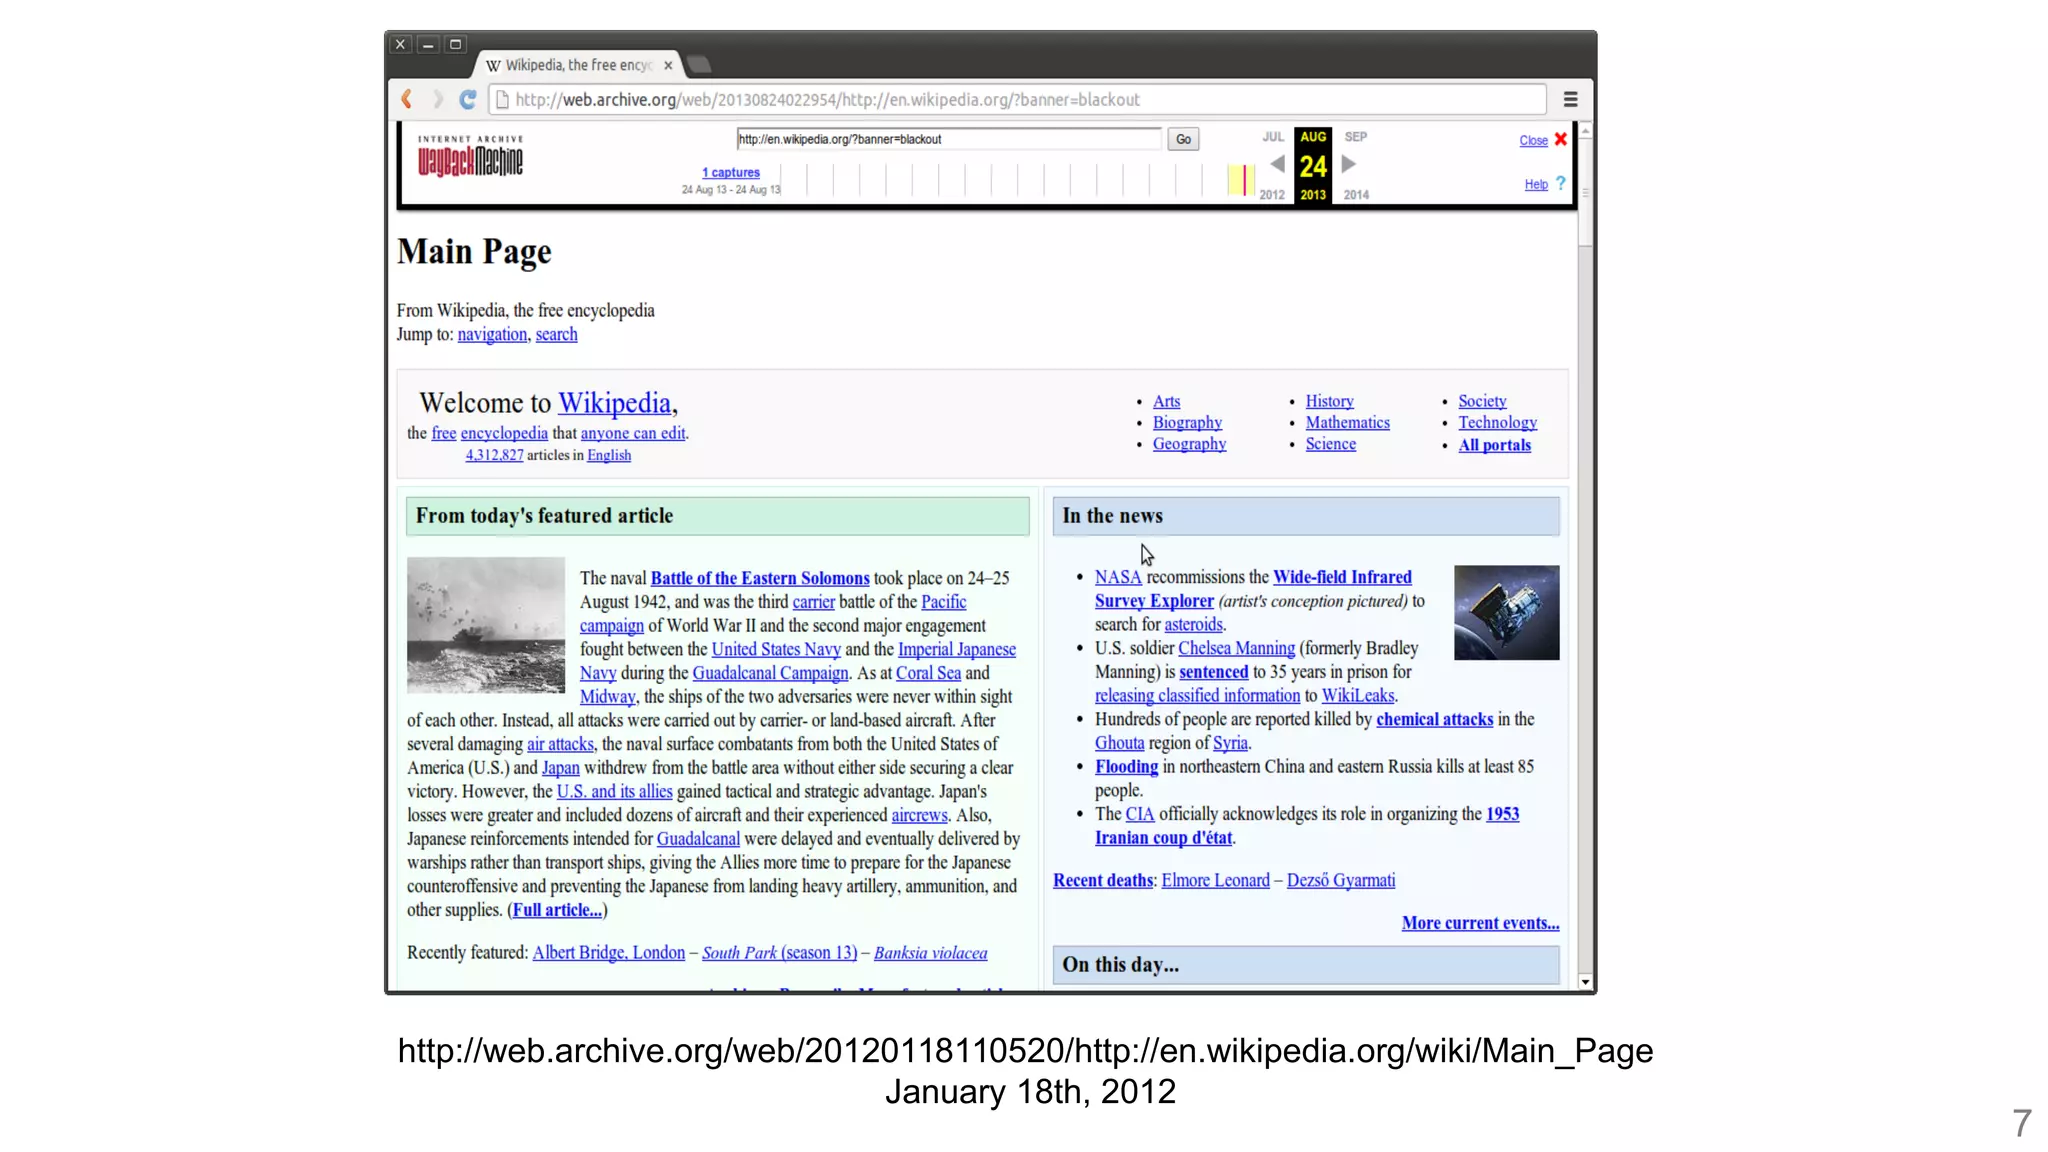
Task: Open the Flooding news link
Action: click(x=1126, y=767)
